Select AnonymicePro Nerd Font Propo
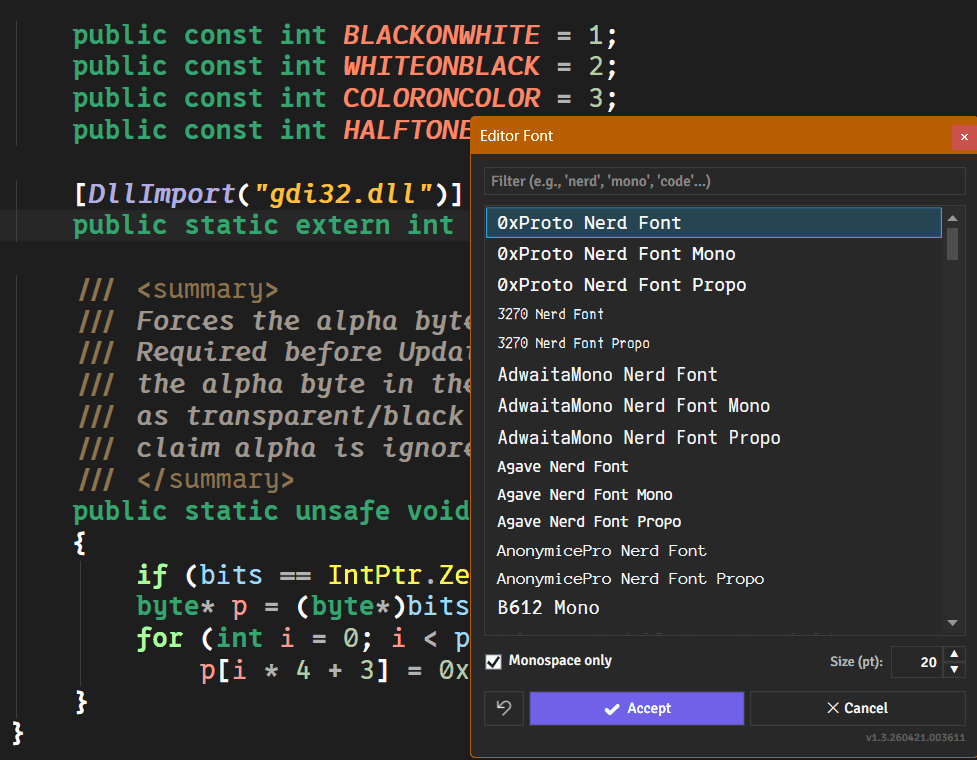977x760 pixels. coord(713,579)
